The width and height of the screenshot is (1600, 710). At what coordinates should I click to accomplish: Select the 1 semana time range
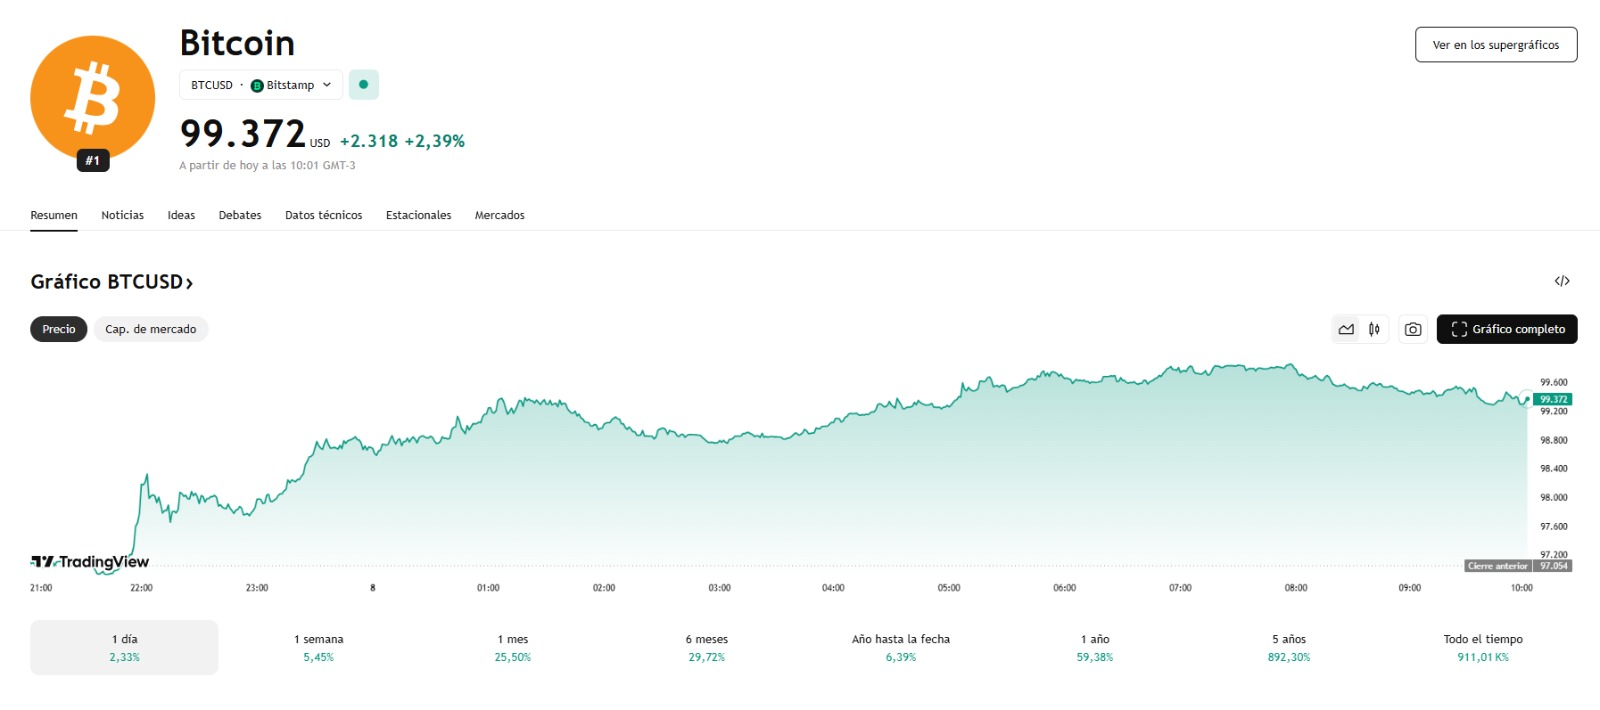tap(318, 647)
